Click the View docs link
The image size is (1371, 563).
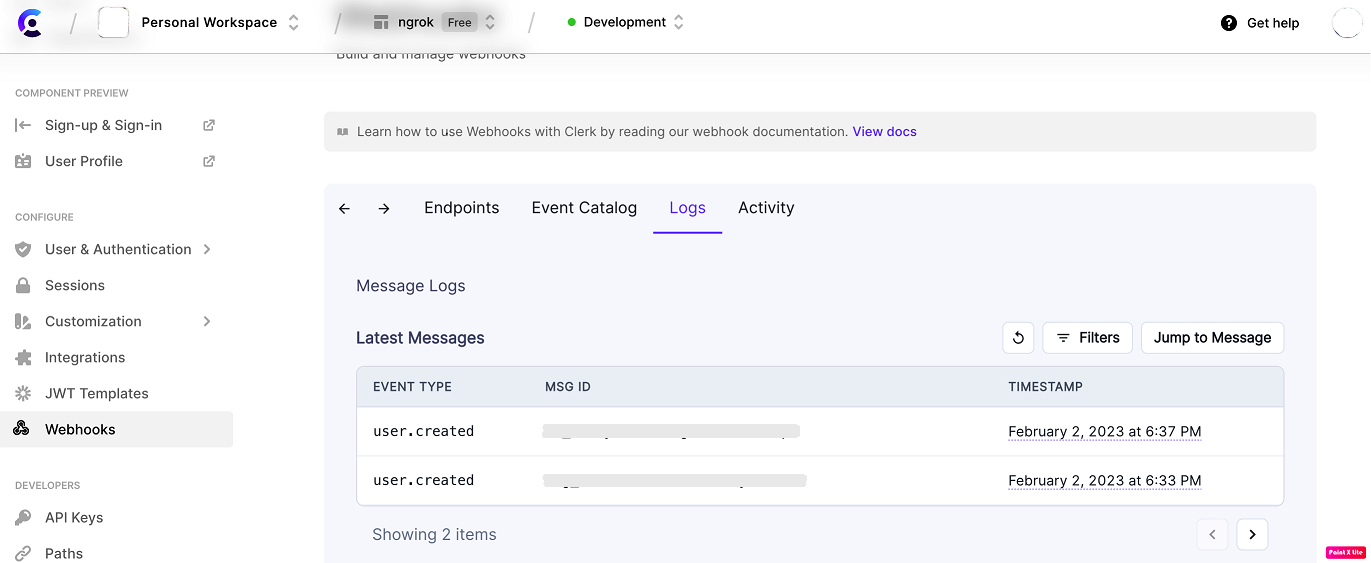tap(884, 131)
